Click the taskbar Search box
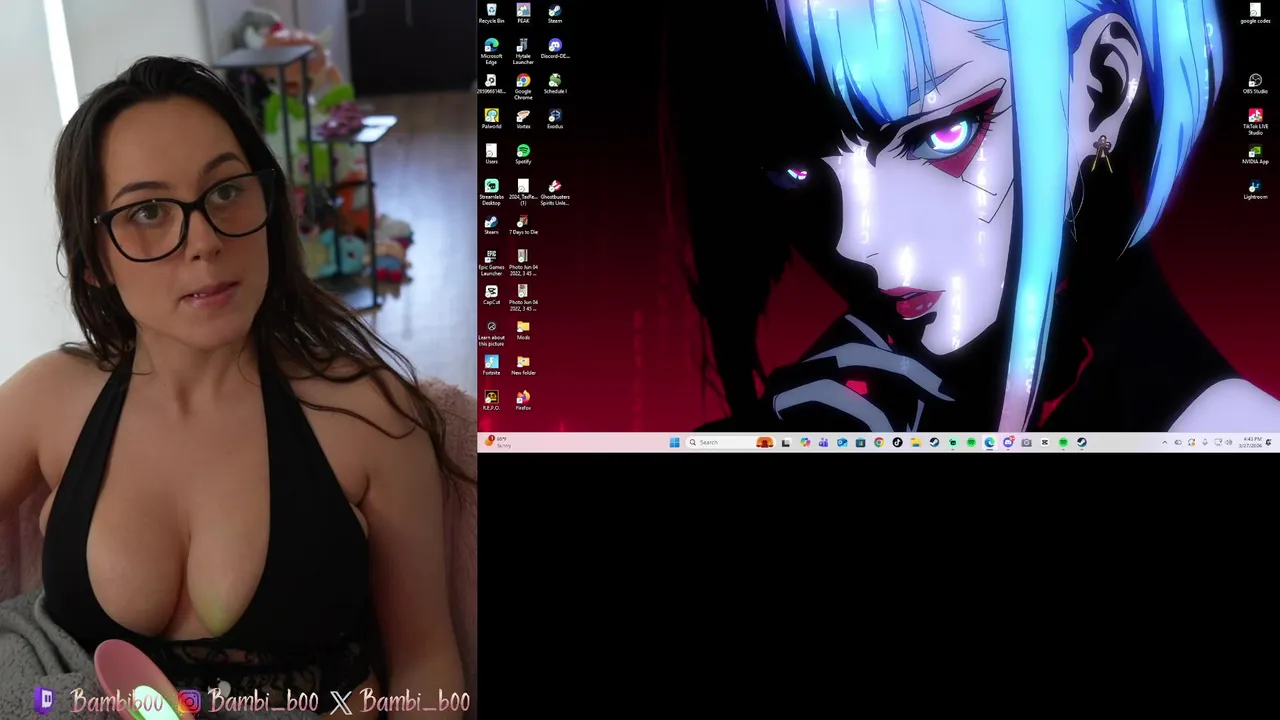Screen dimensions: 1280x720 [x=730, y=442]
